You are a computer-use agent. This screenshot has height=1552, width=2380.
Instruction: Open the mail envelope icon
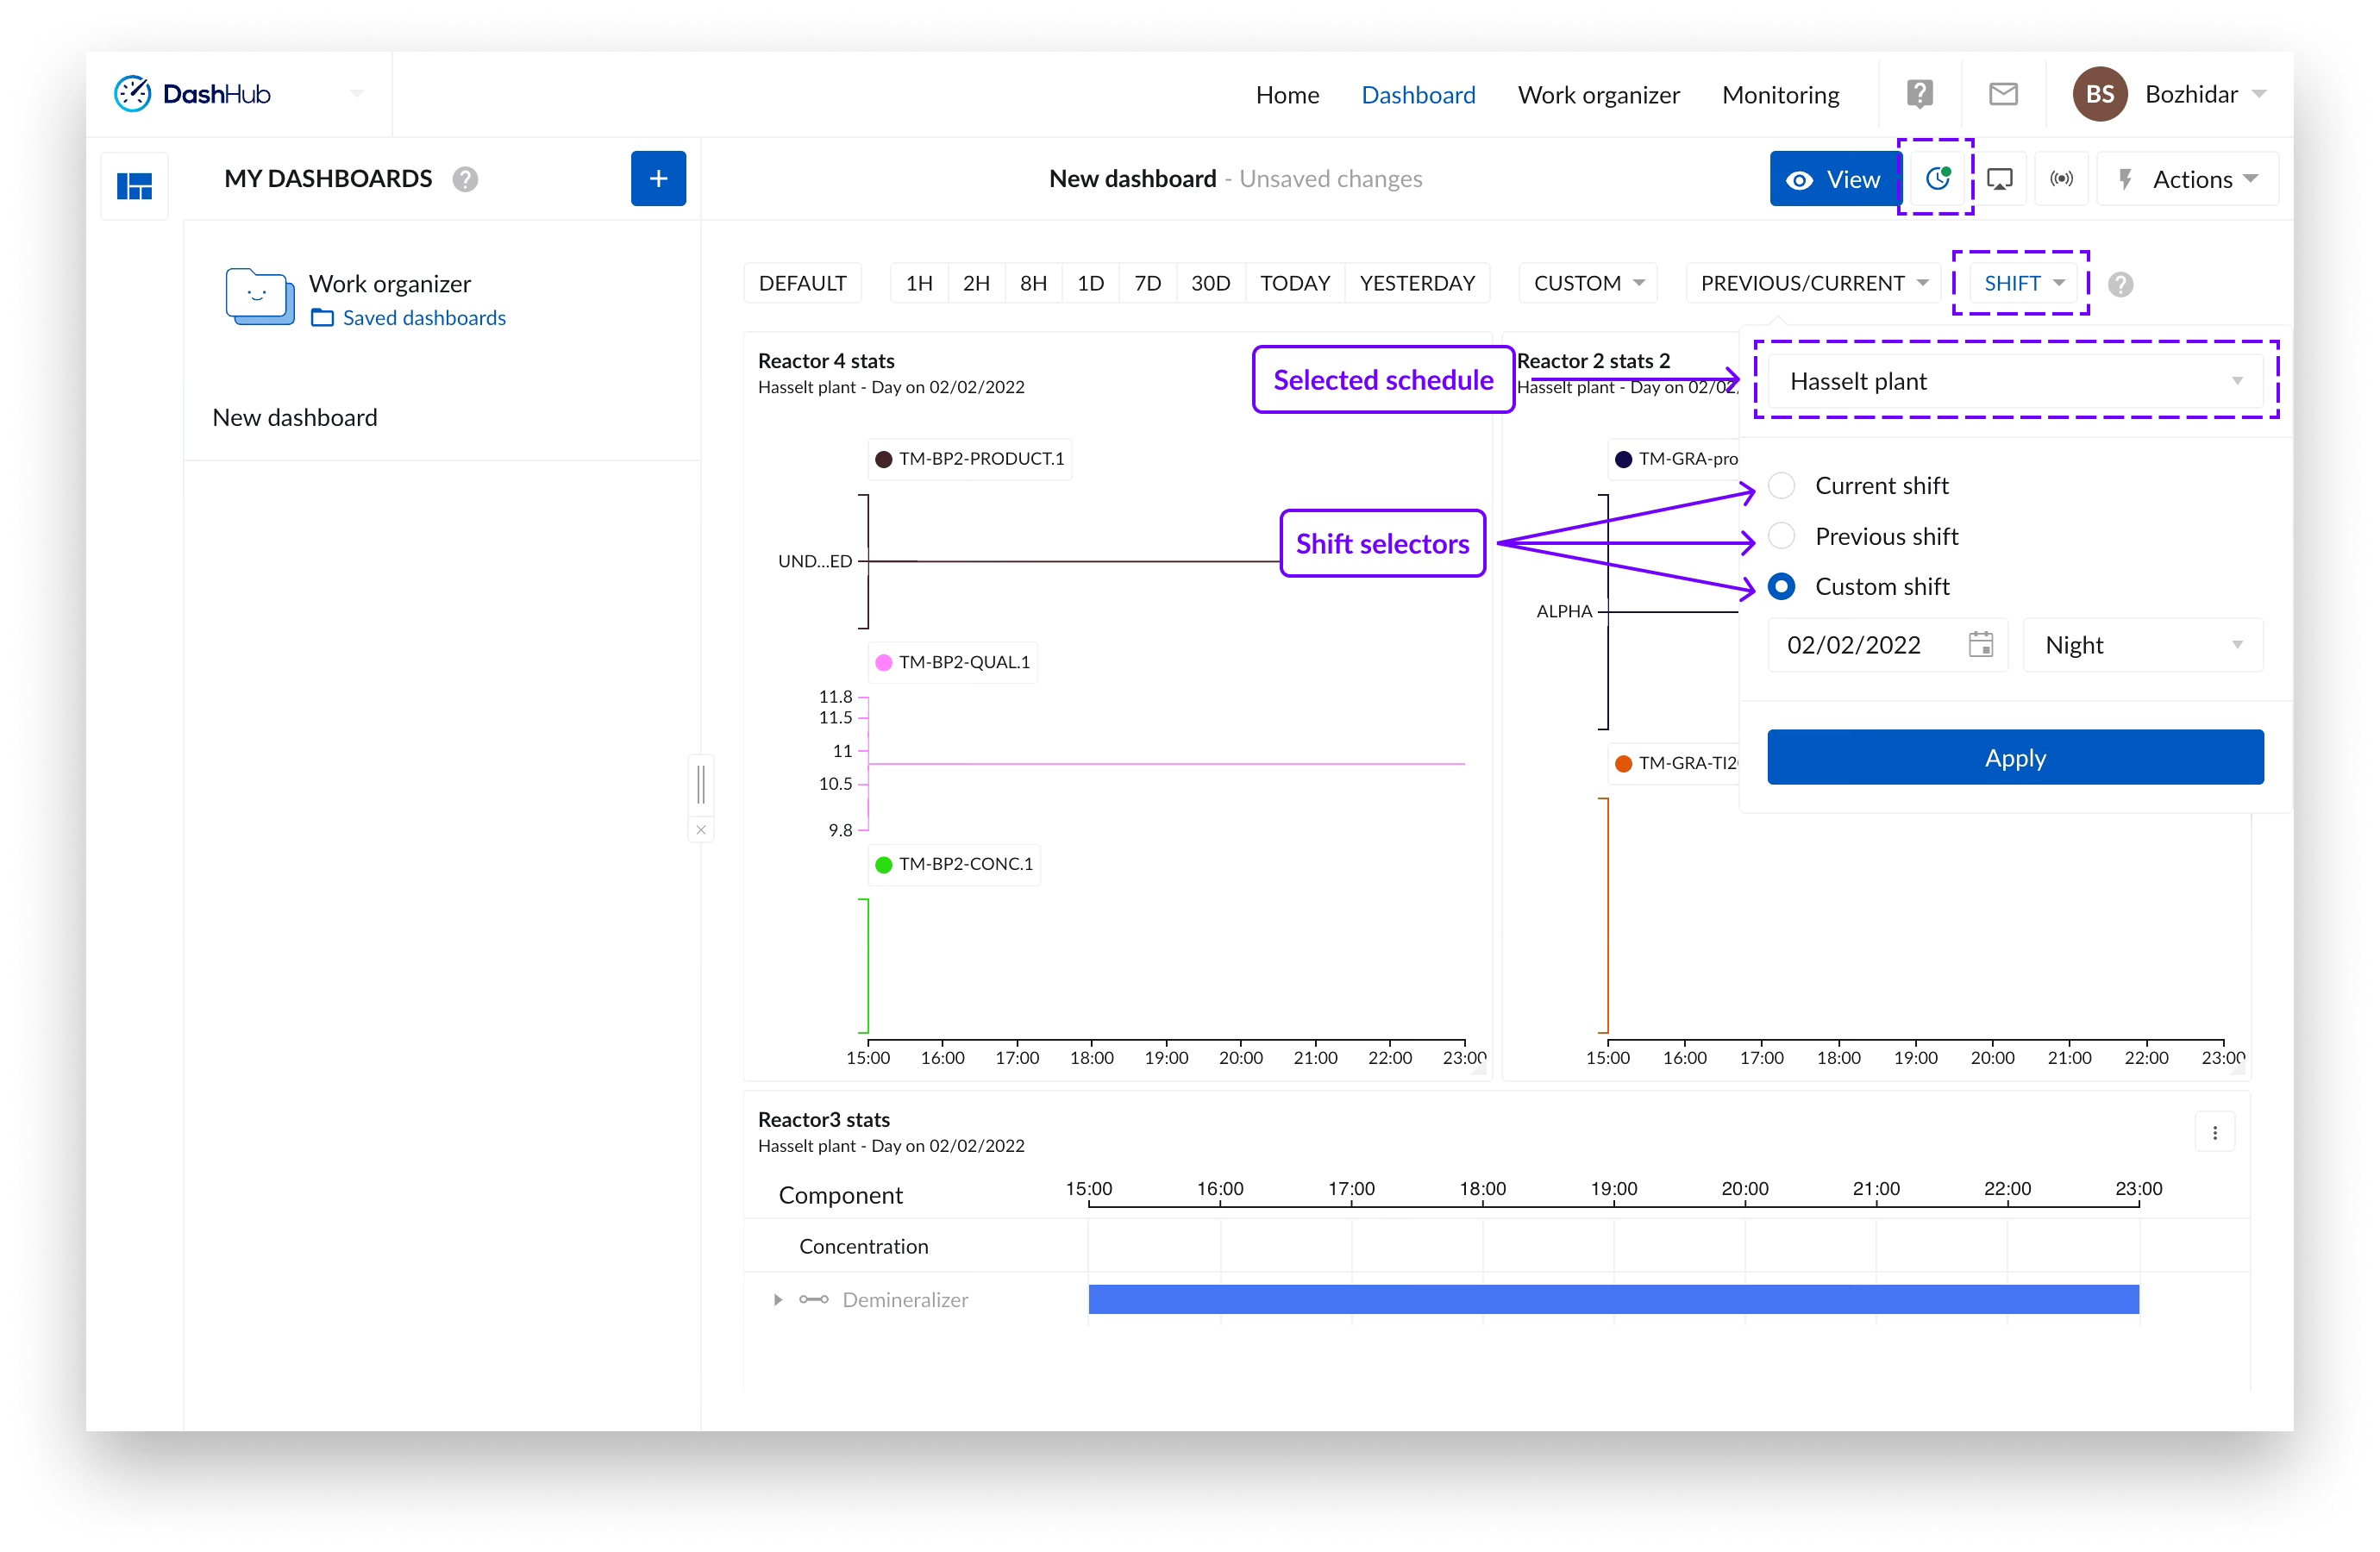click(x=2003, y=94)
